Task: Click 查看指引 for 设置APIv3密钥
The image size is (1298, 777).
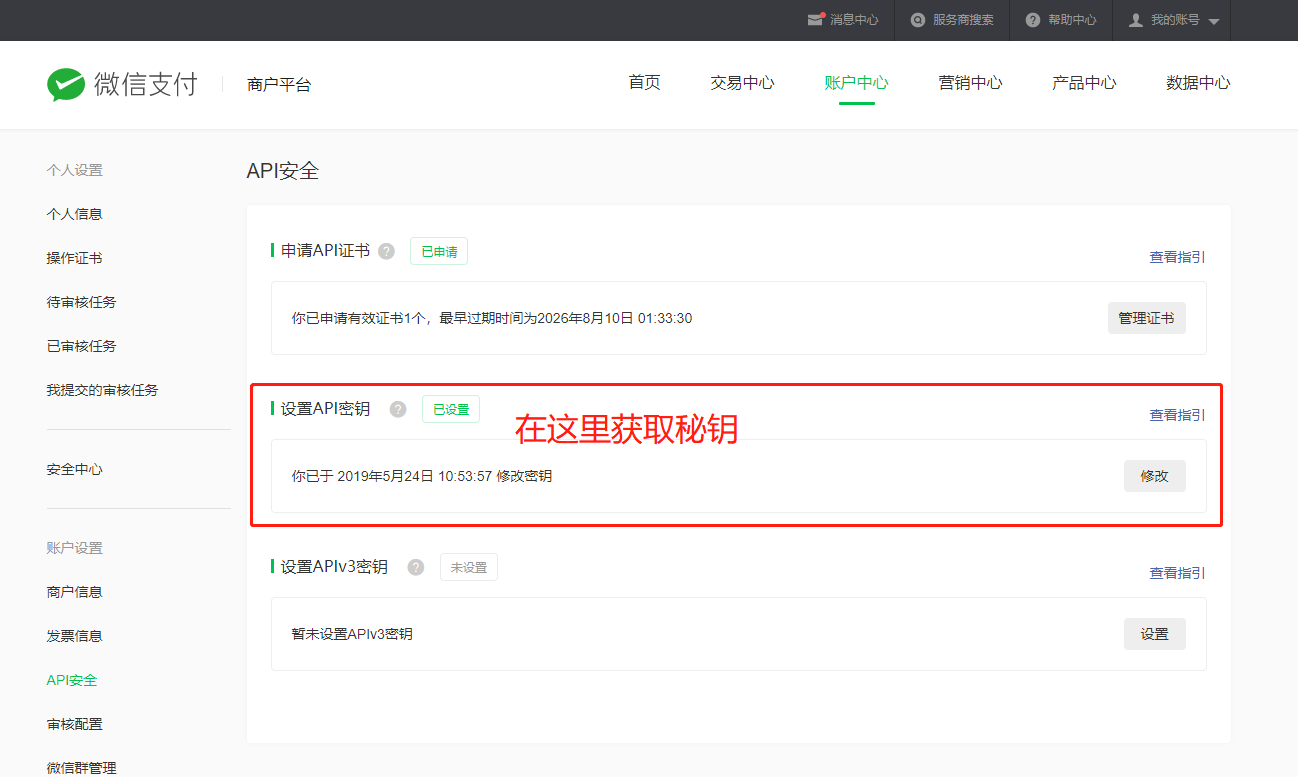Action: (x=1177, y=573)
